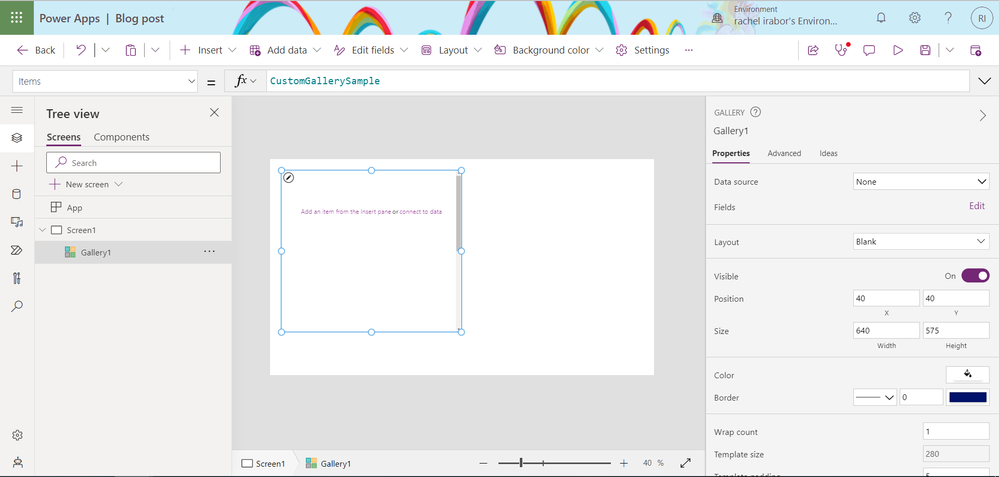The image size is (999, 477).
Task: Switch to the Ideas tab
Action: (828, 153)
